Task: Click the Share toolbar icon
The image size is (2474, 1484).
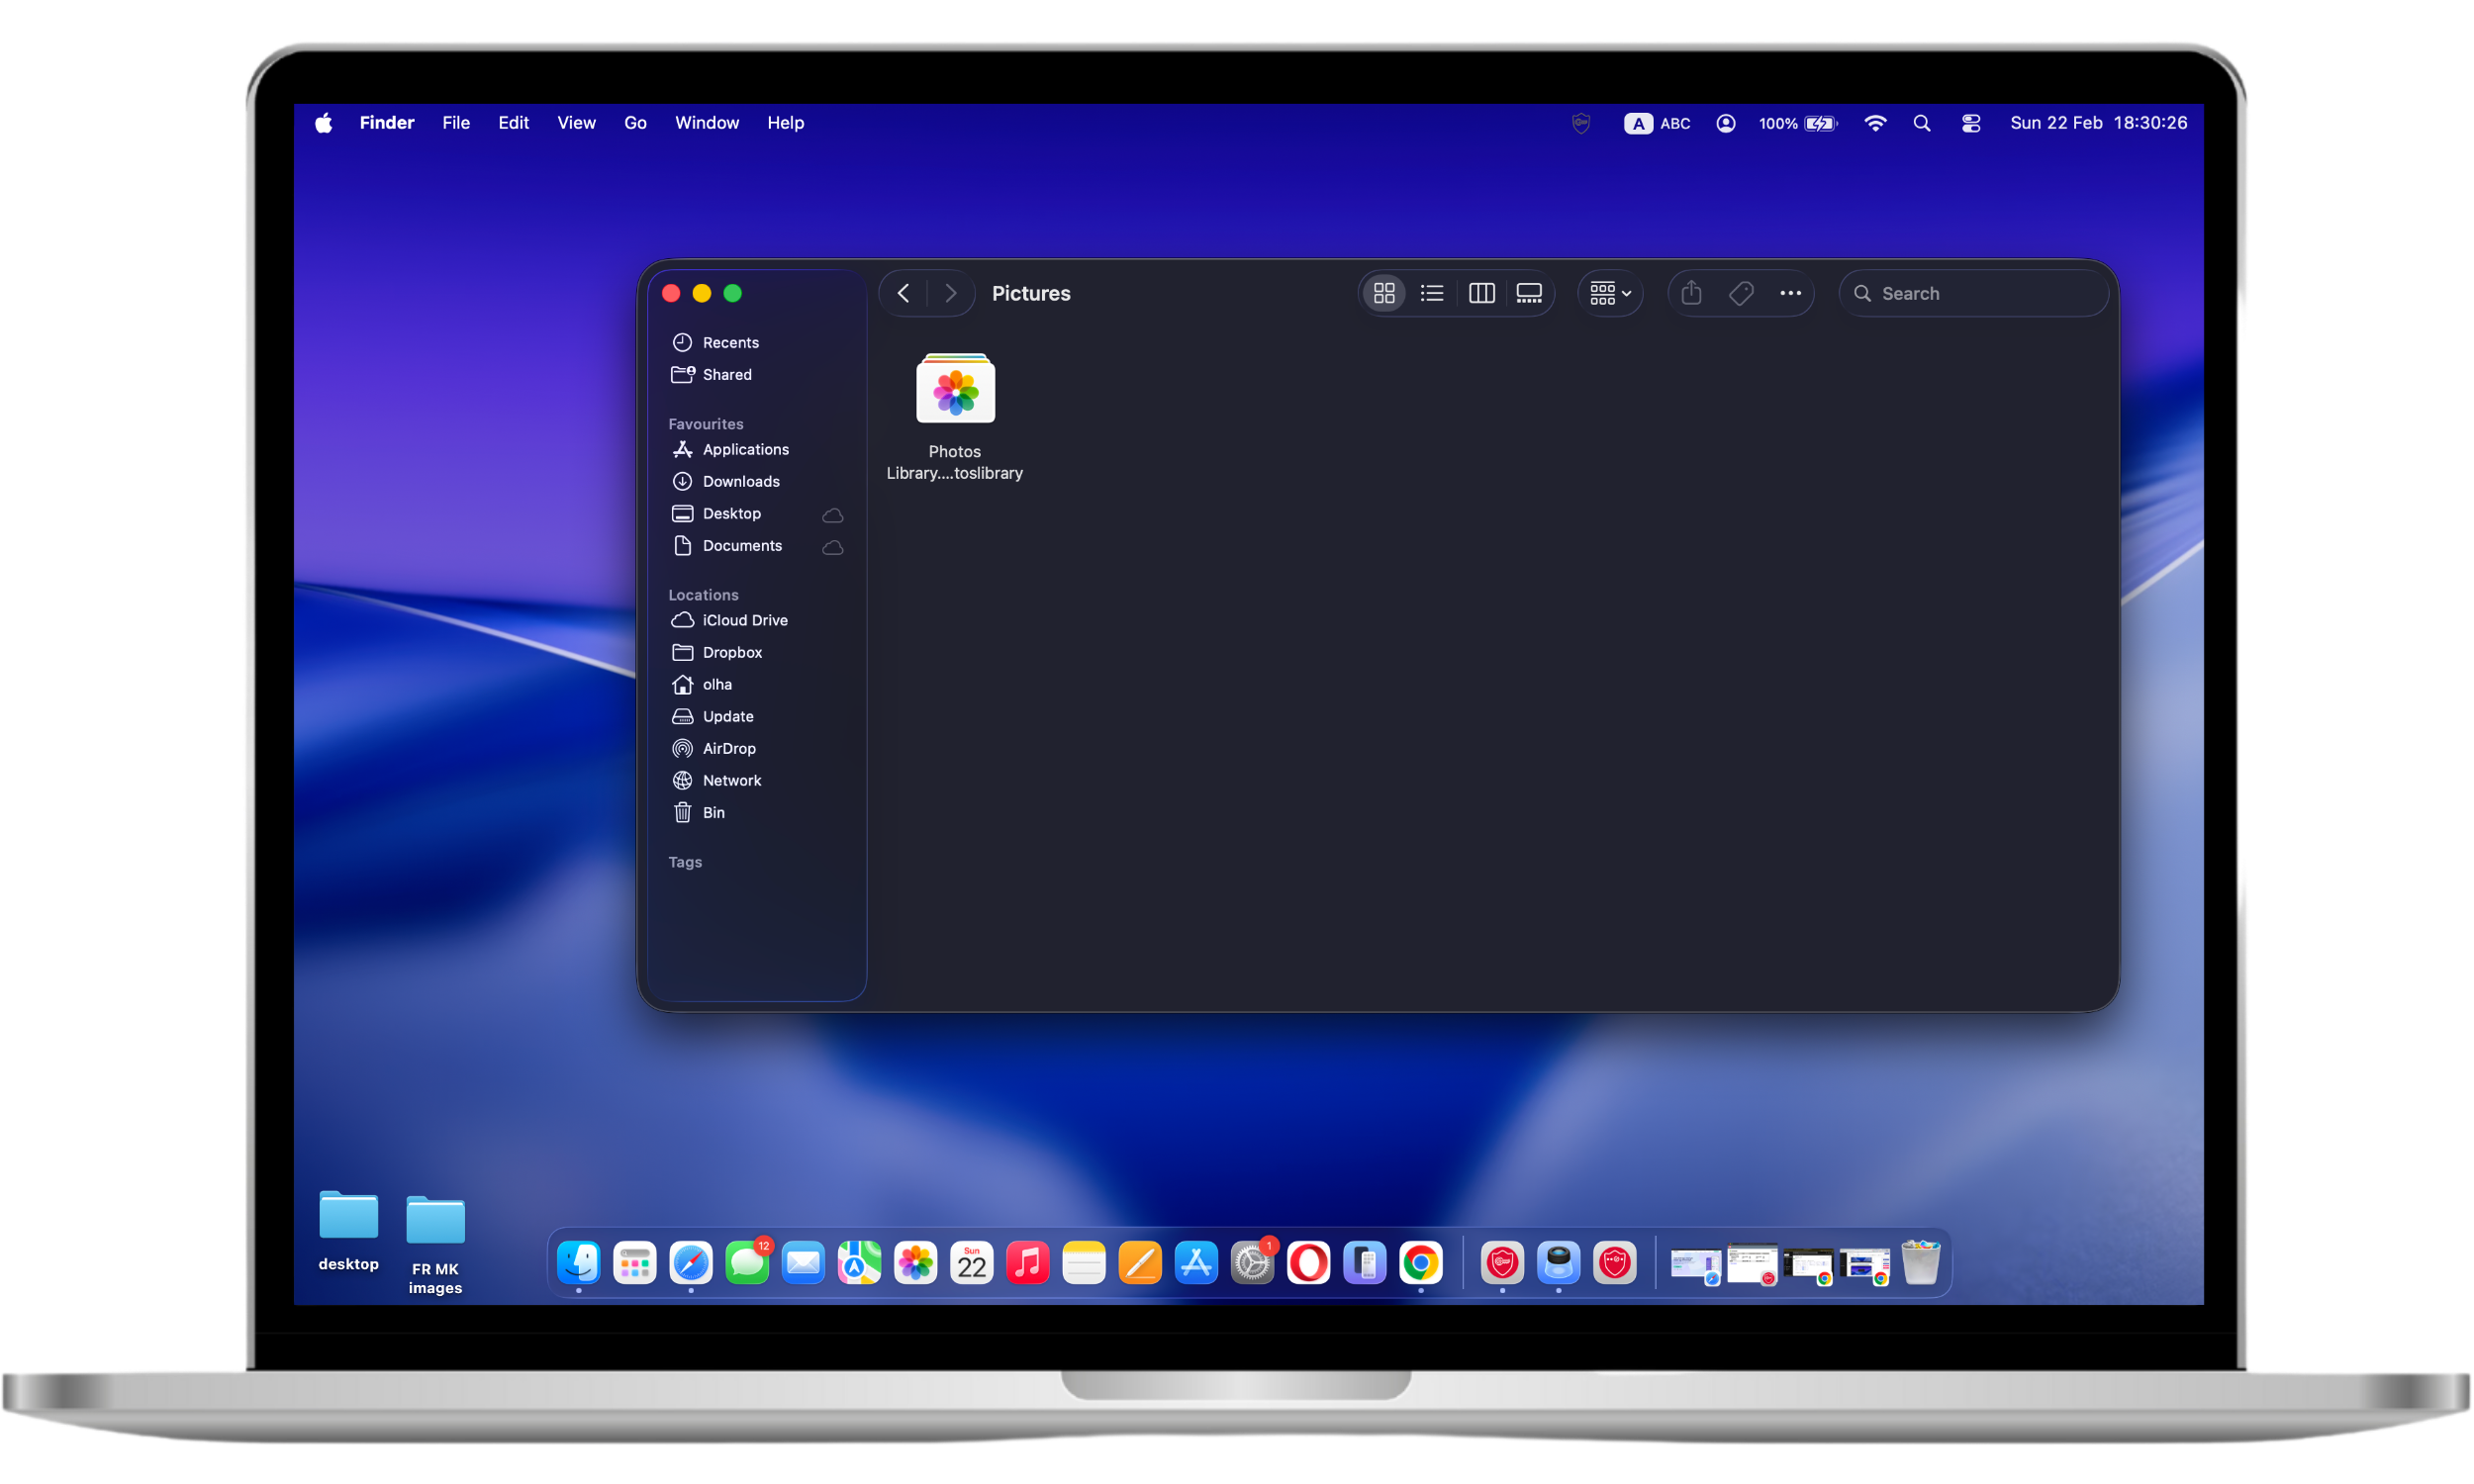Action: [x=1691, y=293]
